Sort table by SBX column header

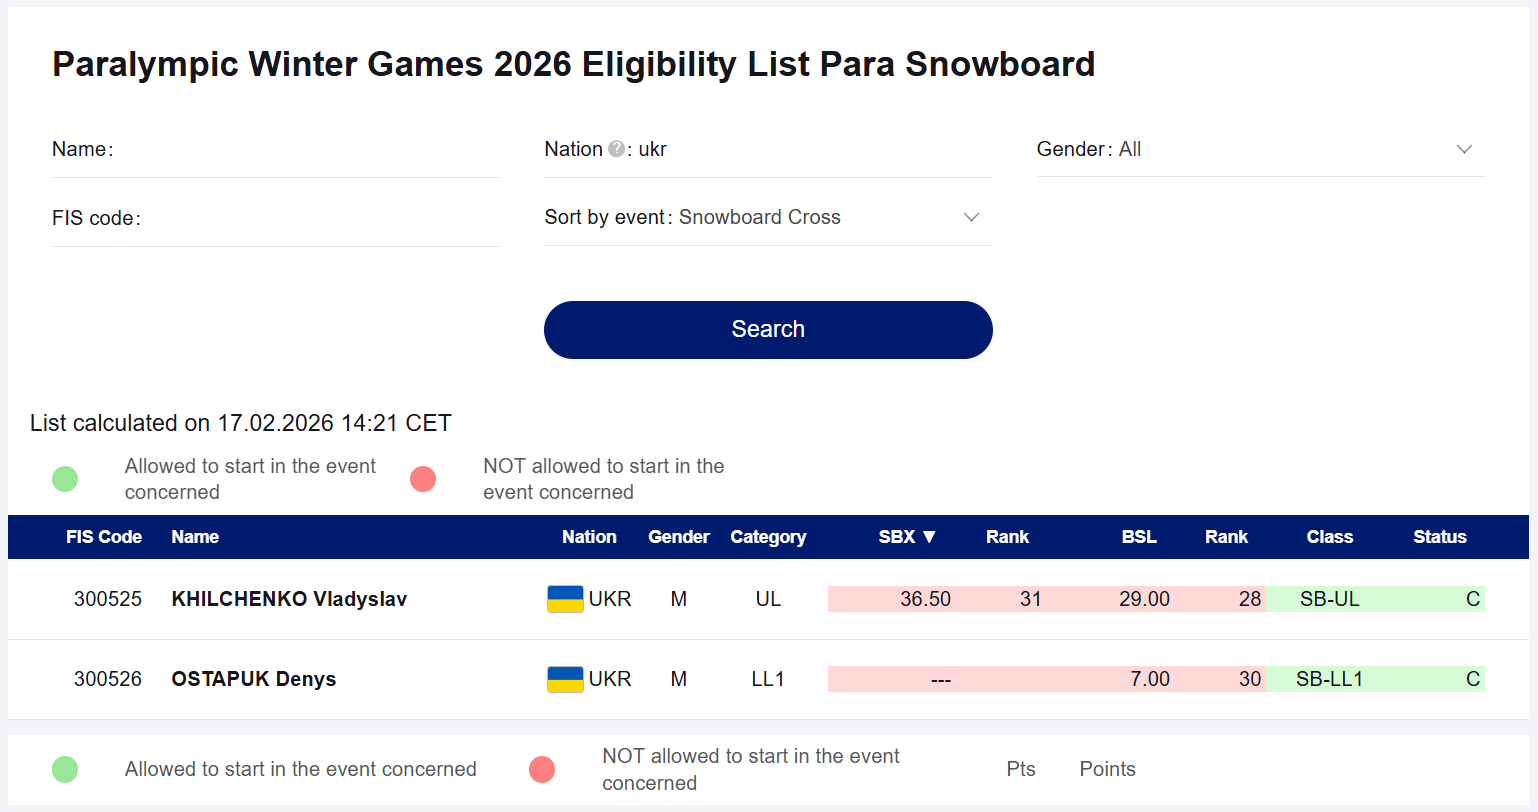pos(906,537)
